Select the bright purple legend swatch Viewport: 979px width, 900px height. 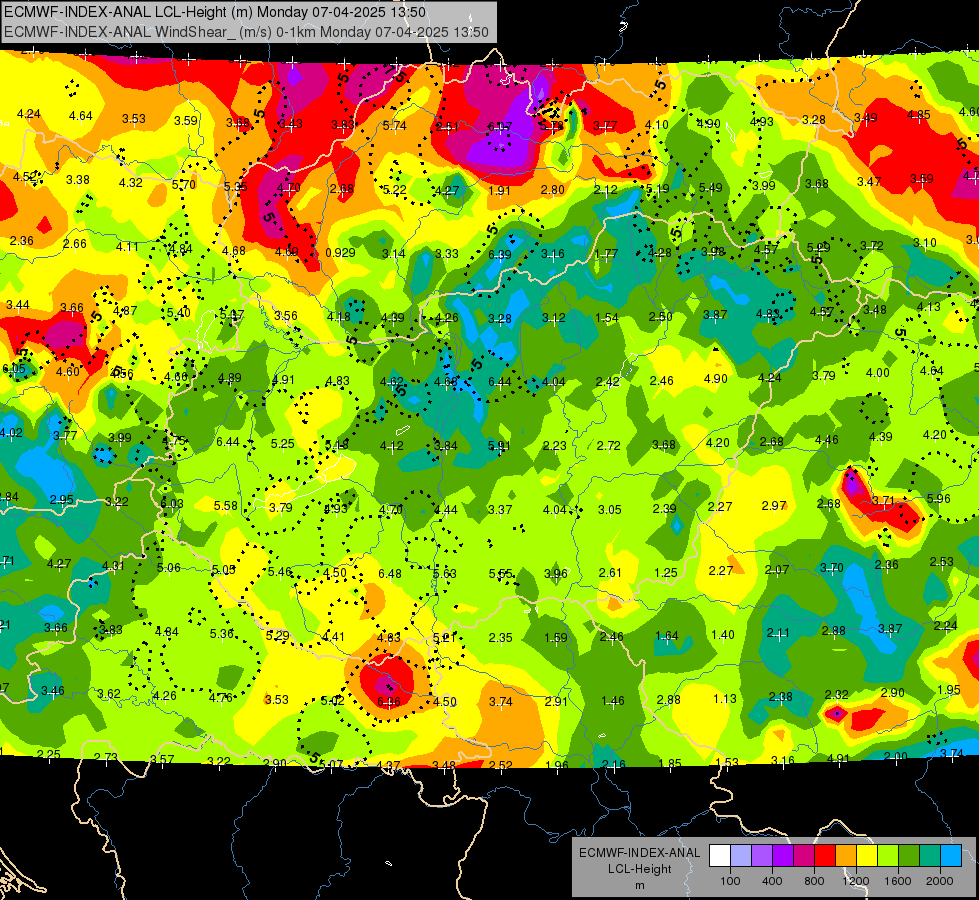783,855
